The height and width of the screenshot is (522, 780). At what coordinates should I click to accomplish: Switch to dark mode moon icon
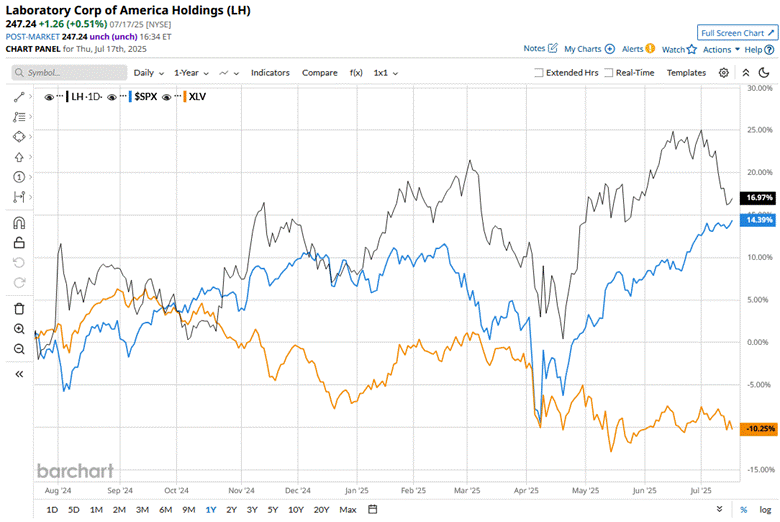click(764, 73)
